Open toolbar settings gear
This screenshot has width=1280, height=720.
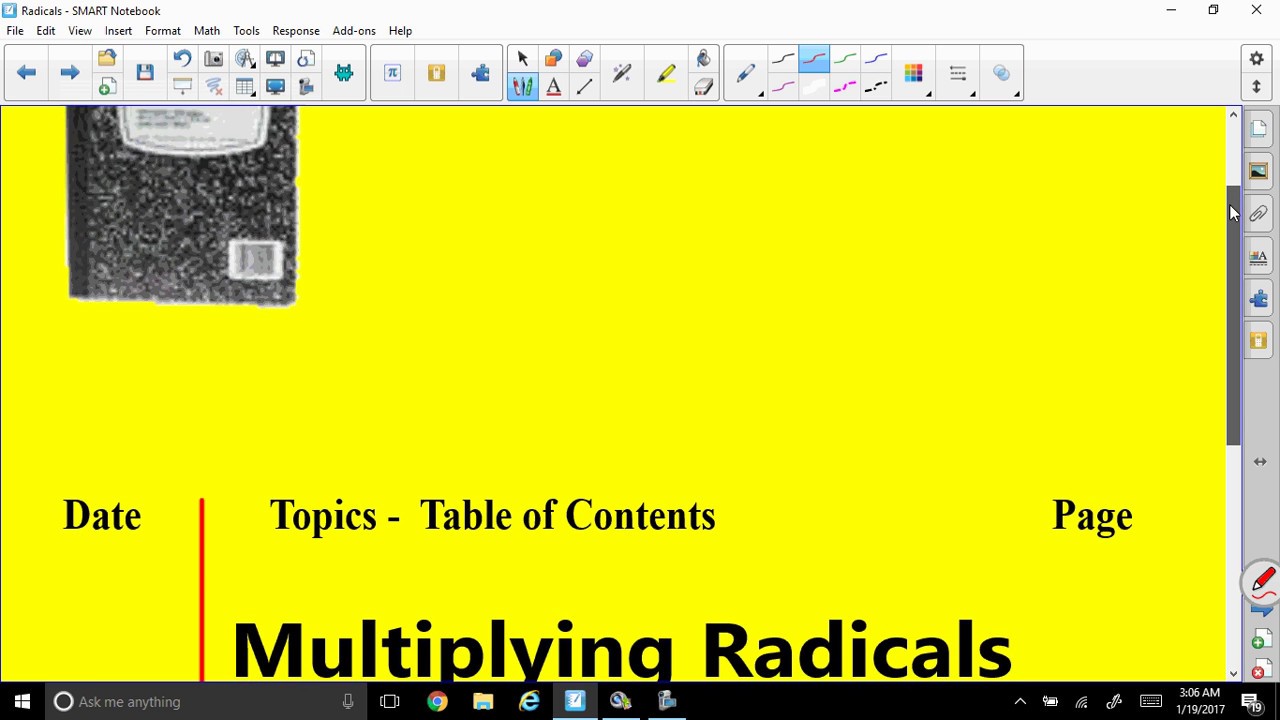(1257, 59)
